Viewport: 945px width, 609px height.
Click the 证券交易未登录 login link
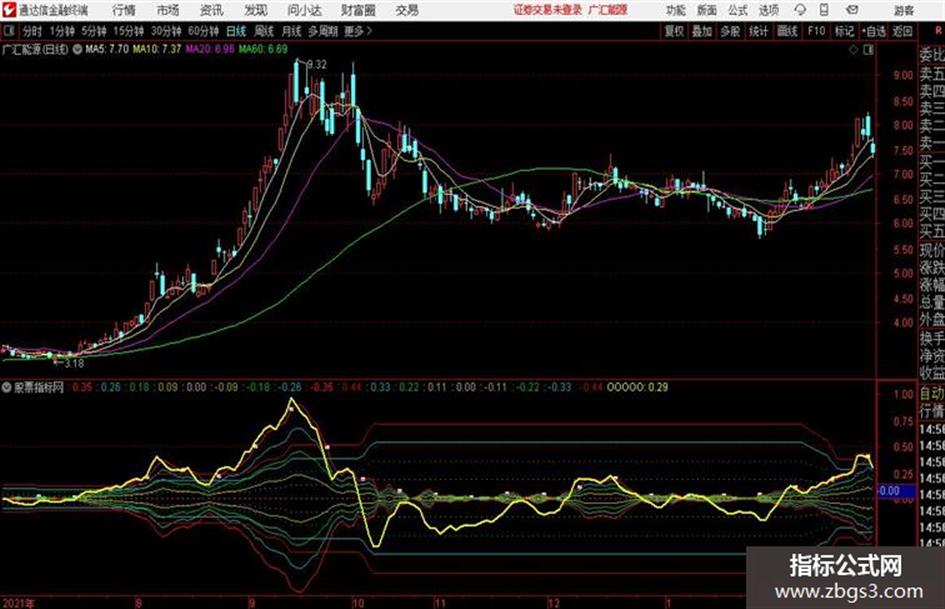pyautogui.click(x=548, y=10)
